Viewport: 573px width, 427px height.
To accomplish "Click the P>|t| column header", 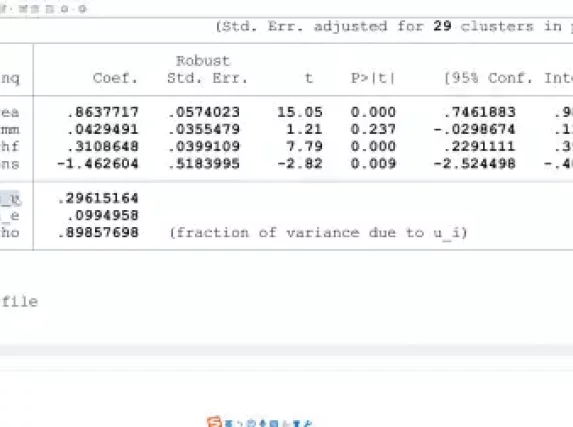I will pyautogui.click(x=373, y=78).
